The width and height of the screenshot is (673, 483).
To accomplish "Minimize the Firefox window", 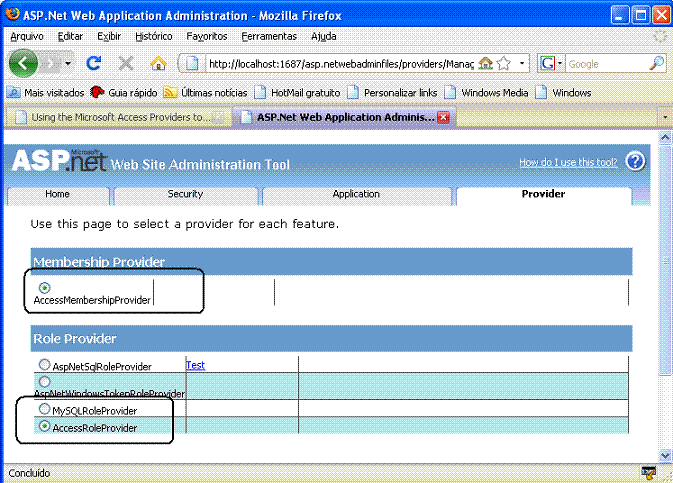I will tap(619, 15).
